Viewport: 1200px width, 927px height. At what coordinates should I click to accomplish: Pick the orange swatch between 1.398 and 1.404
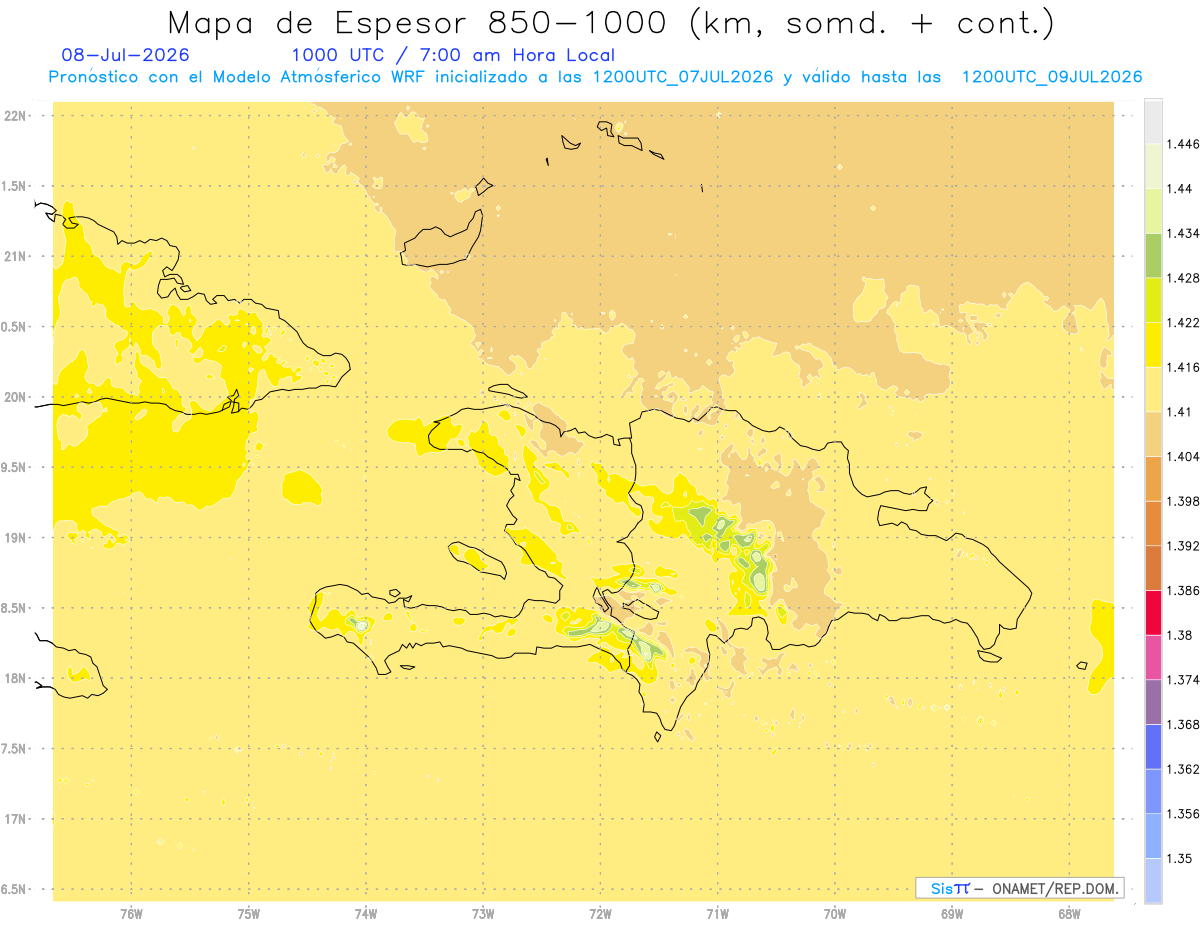1153,479
